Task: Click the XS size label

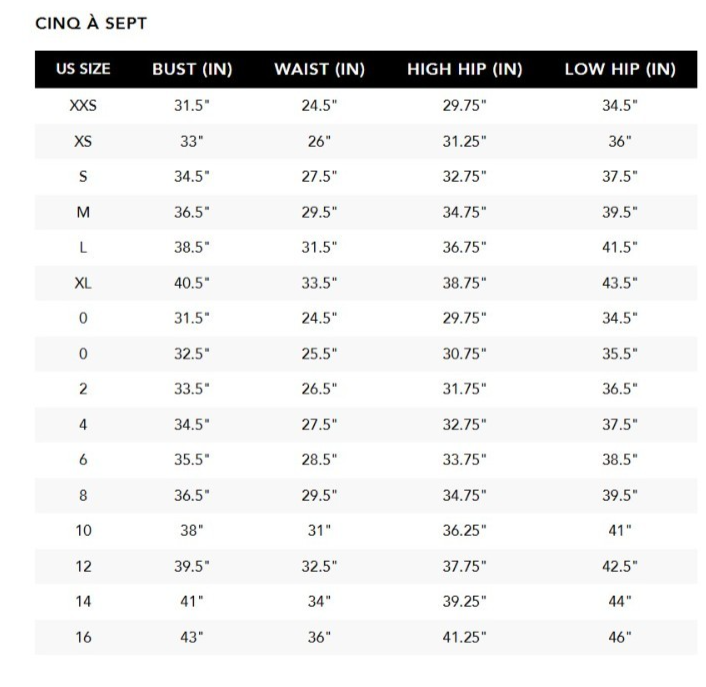Action: pyautogui.click(x=83, y=142)
